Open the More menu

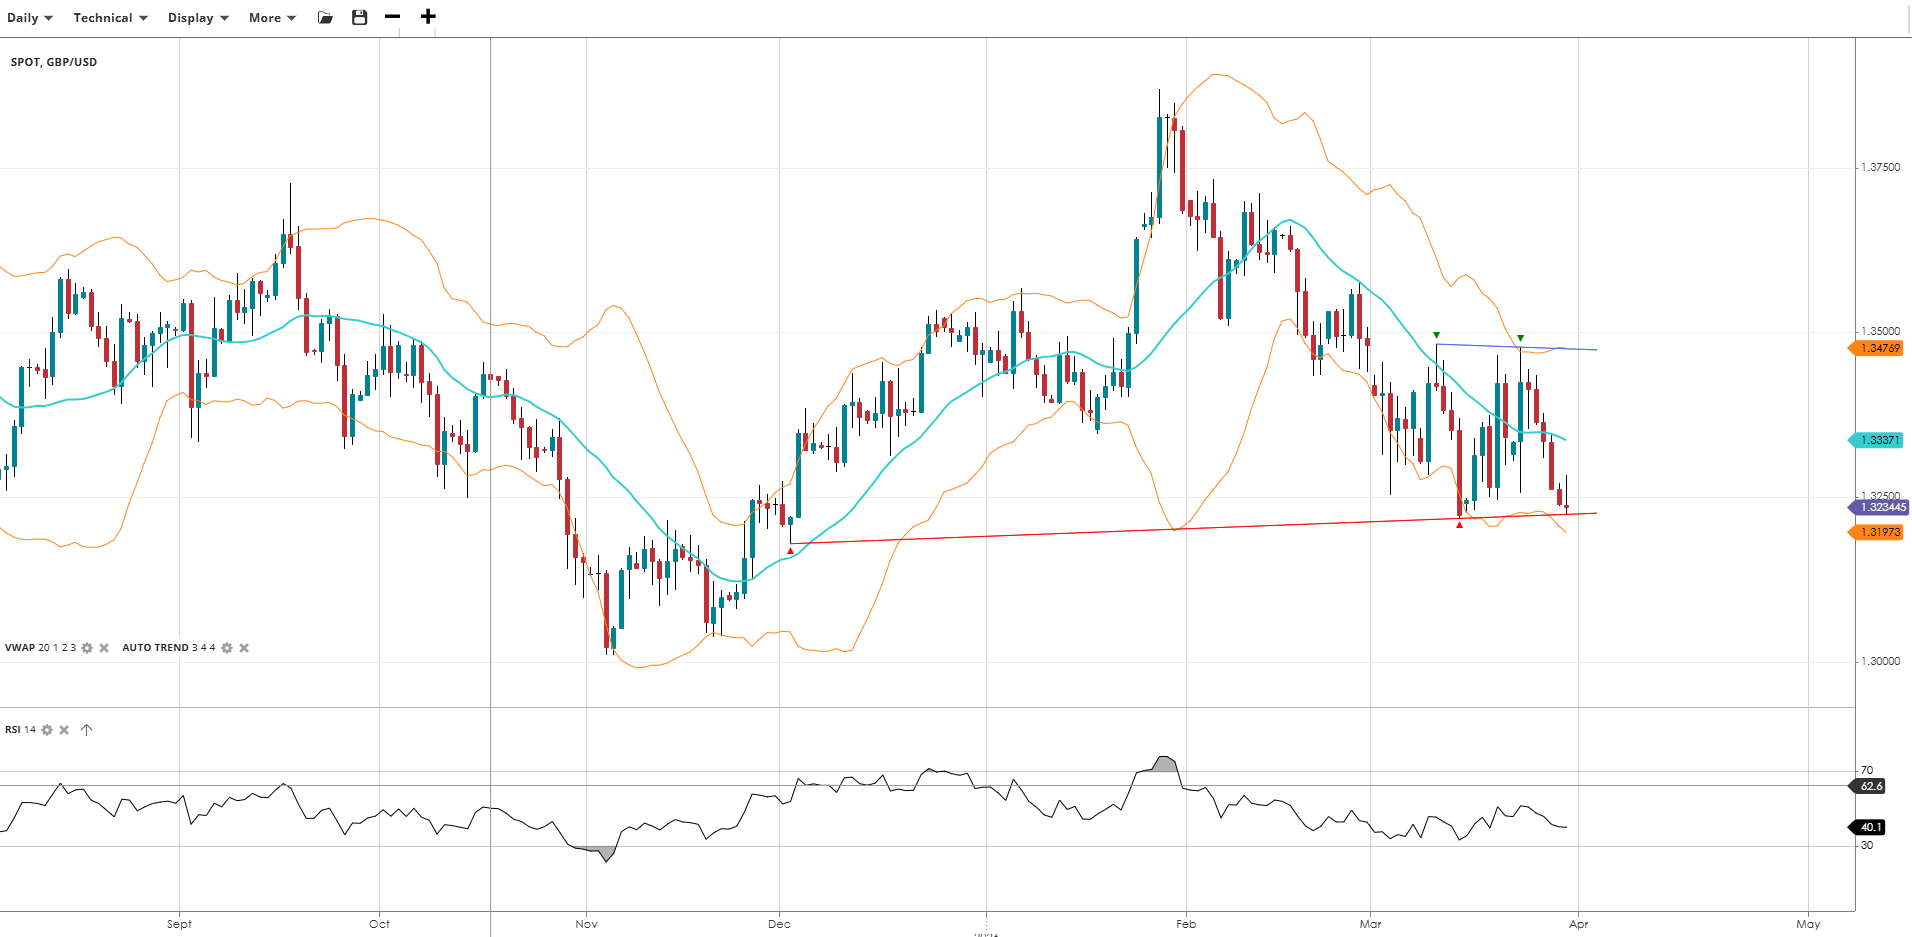point(272,18)
